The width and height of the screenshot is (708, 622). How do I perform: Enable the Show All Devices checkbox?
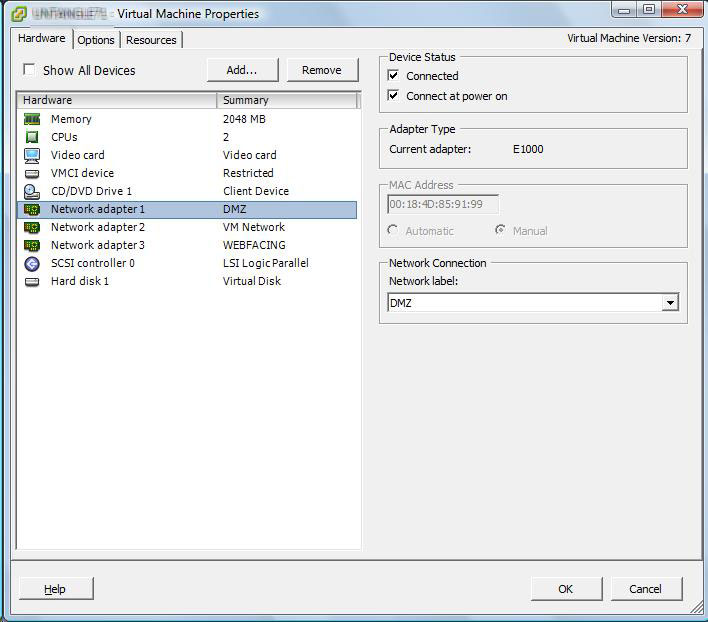click(x=29, y=70)
